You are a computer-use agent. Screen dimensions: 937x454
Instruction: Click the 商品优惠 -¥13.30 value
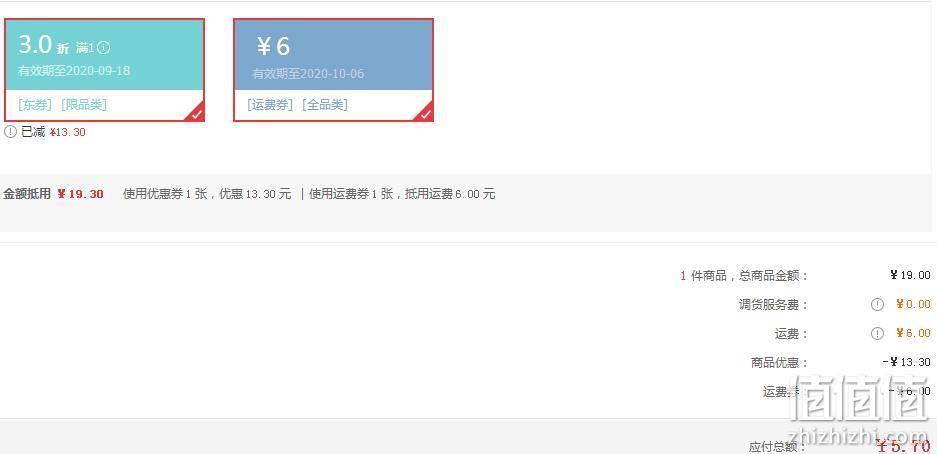[x=907, y=362]
